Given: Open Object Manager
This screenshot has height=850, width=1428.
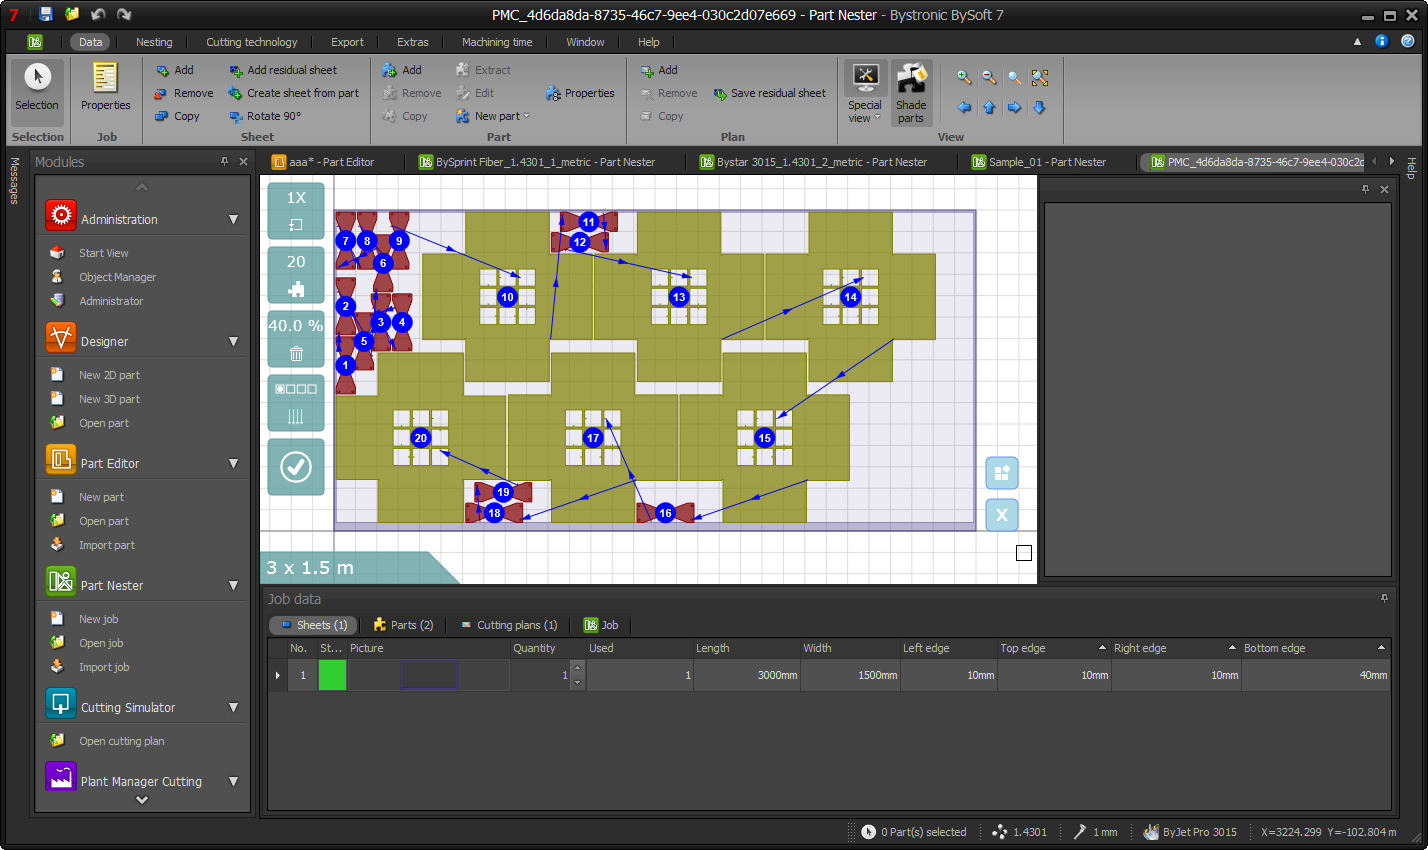Looking at the screenshot, I should pyautogui.click(x=117, y=277).
